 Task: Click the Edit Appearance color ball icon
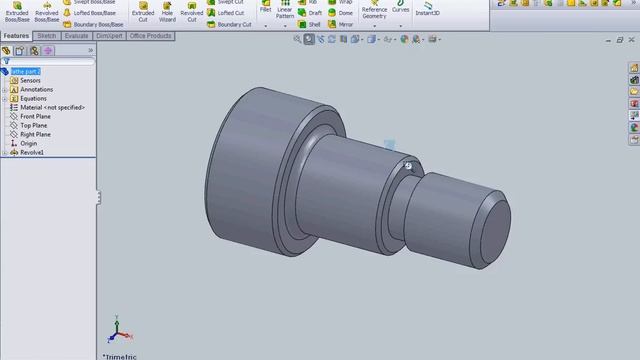[x=404, y=39]
